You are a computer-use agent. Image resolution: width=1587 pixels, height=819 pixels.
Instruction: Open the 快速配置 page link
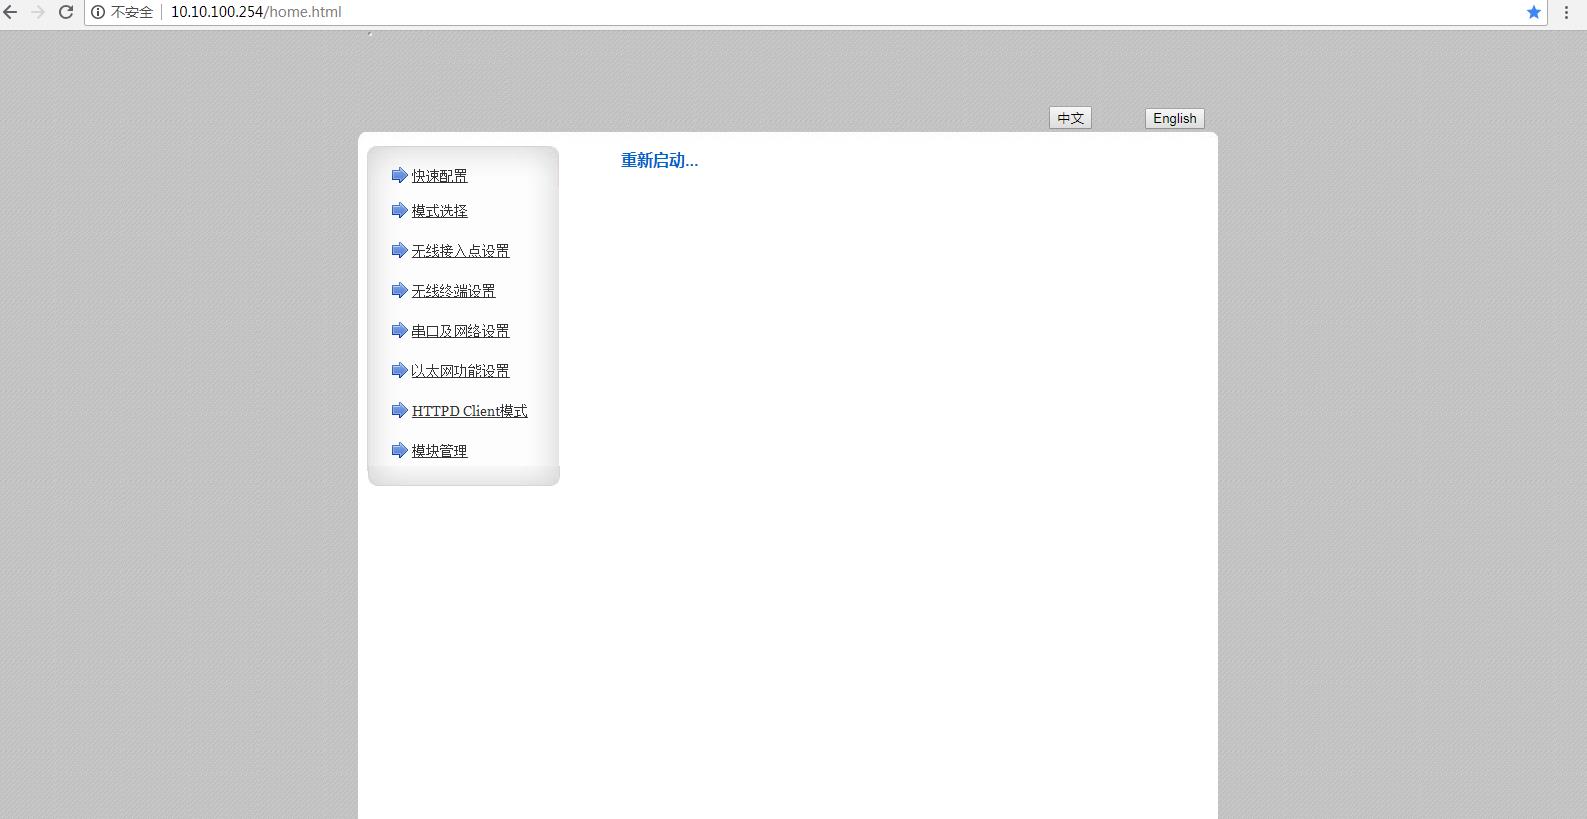(439, 176)
